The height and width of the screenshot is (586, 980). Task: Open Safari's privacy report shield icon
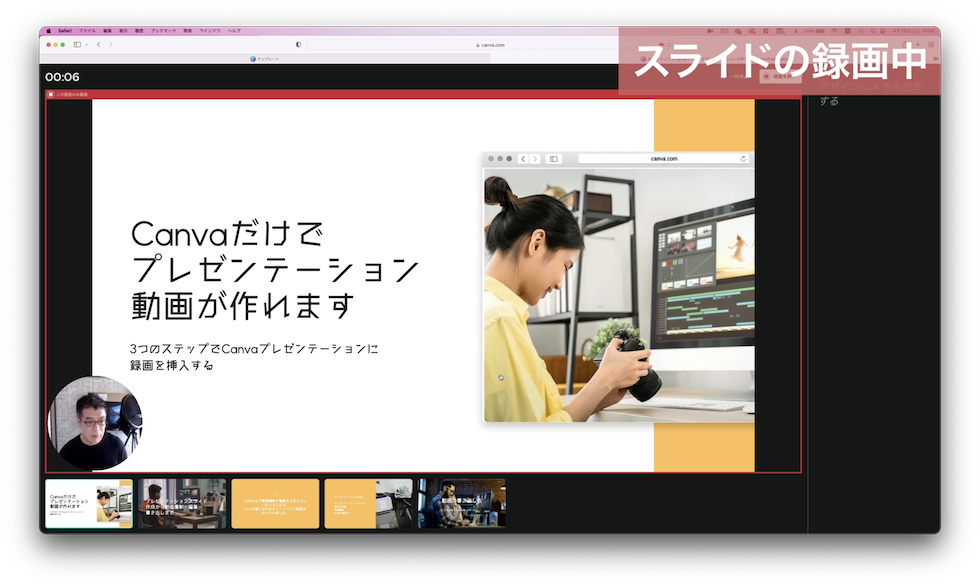click(x=298, y=44)
